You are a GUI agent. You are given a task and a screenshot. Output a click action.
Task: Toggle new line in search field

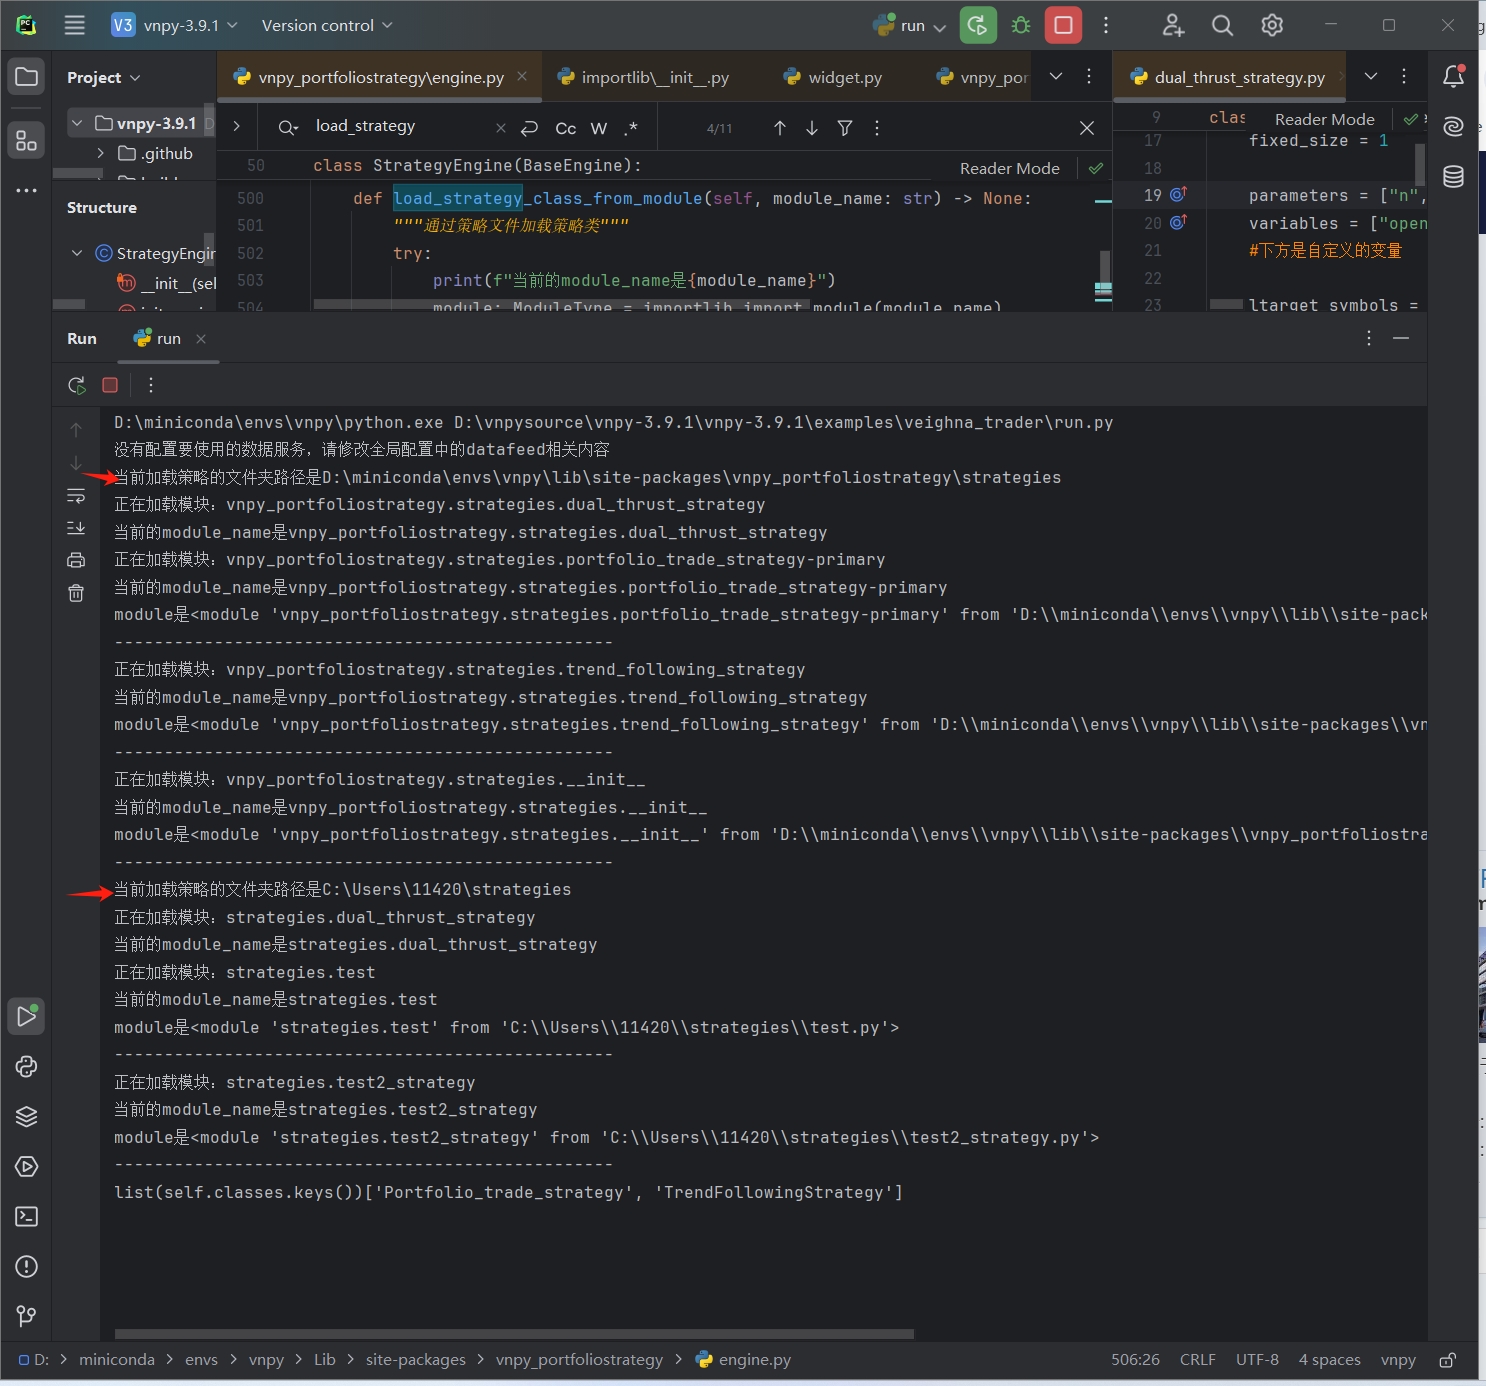pos(530,128)
